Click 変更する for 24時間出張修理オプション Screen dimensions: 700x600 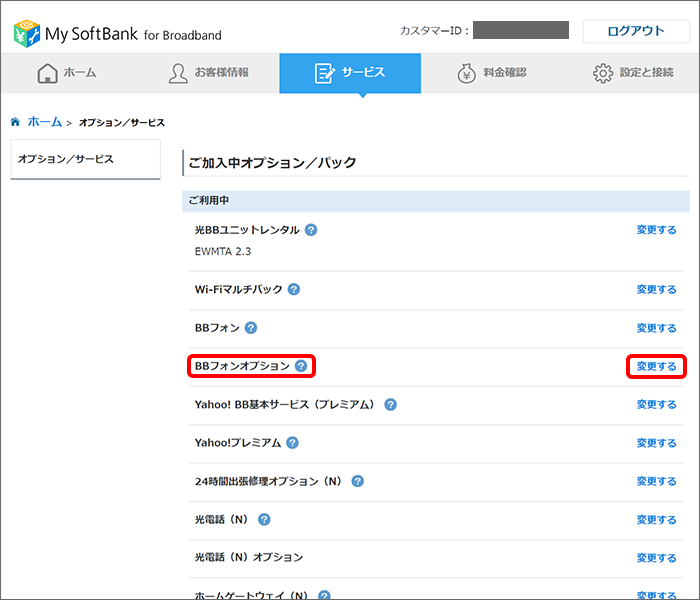click(656, 481)
